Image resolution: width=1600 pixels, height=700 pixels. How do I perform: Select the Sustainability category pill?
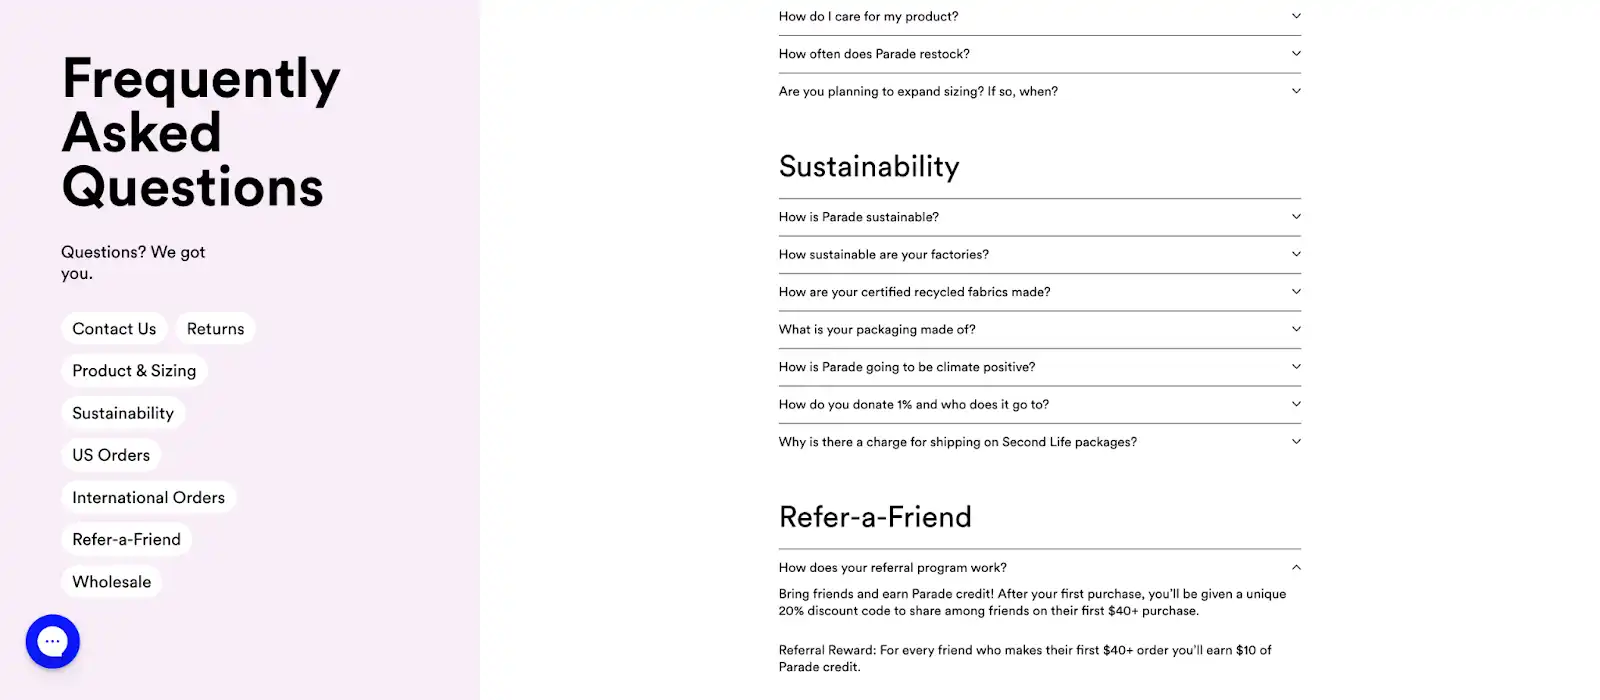123,413
